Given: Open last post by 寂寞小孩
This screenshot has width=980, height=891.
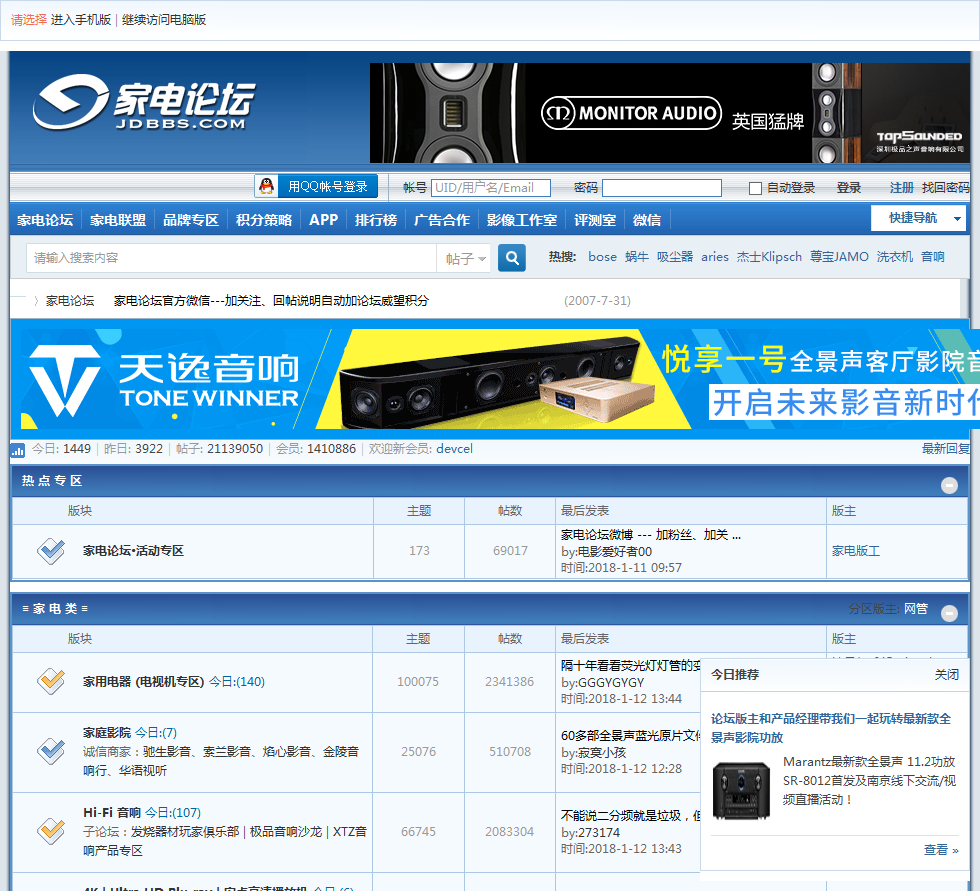Looking at the screenshot, I should tap(630, 735).
